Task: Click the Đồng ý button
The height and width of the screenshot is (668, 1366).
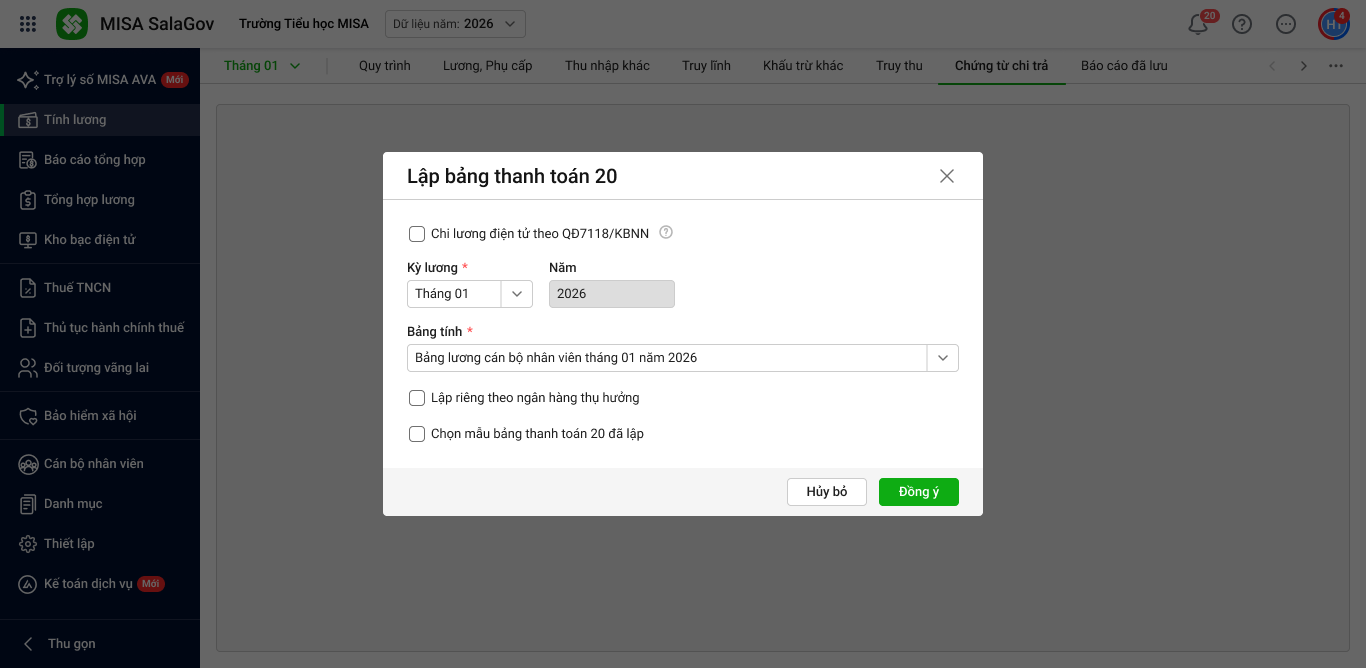Action: [x=918, y=492]
